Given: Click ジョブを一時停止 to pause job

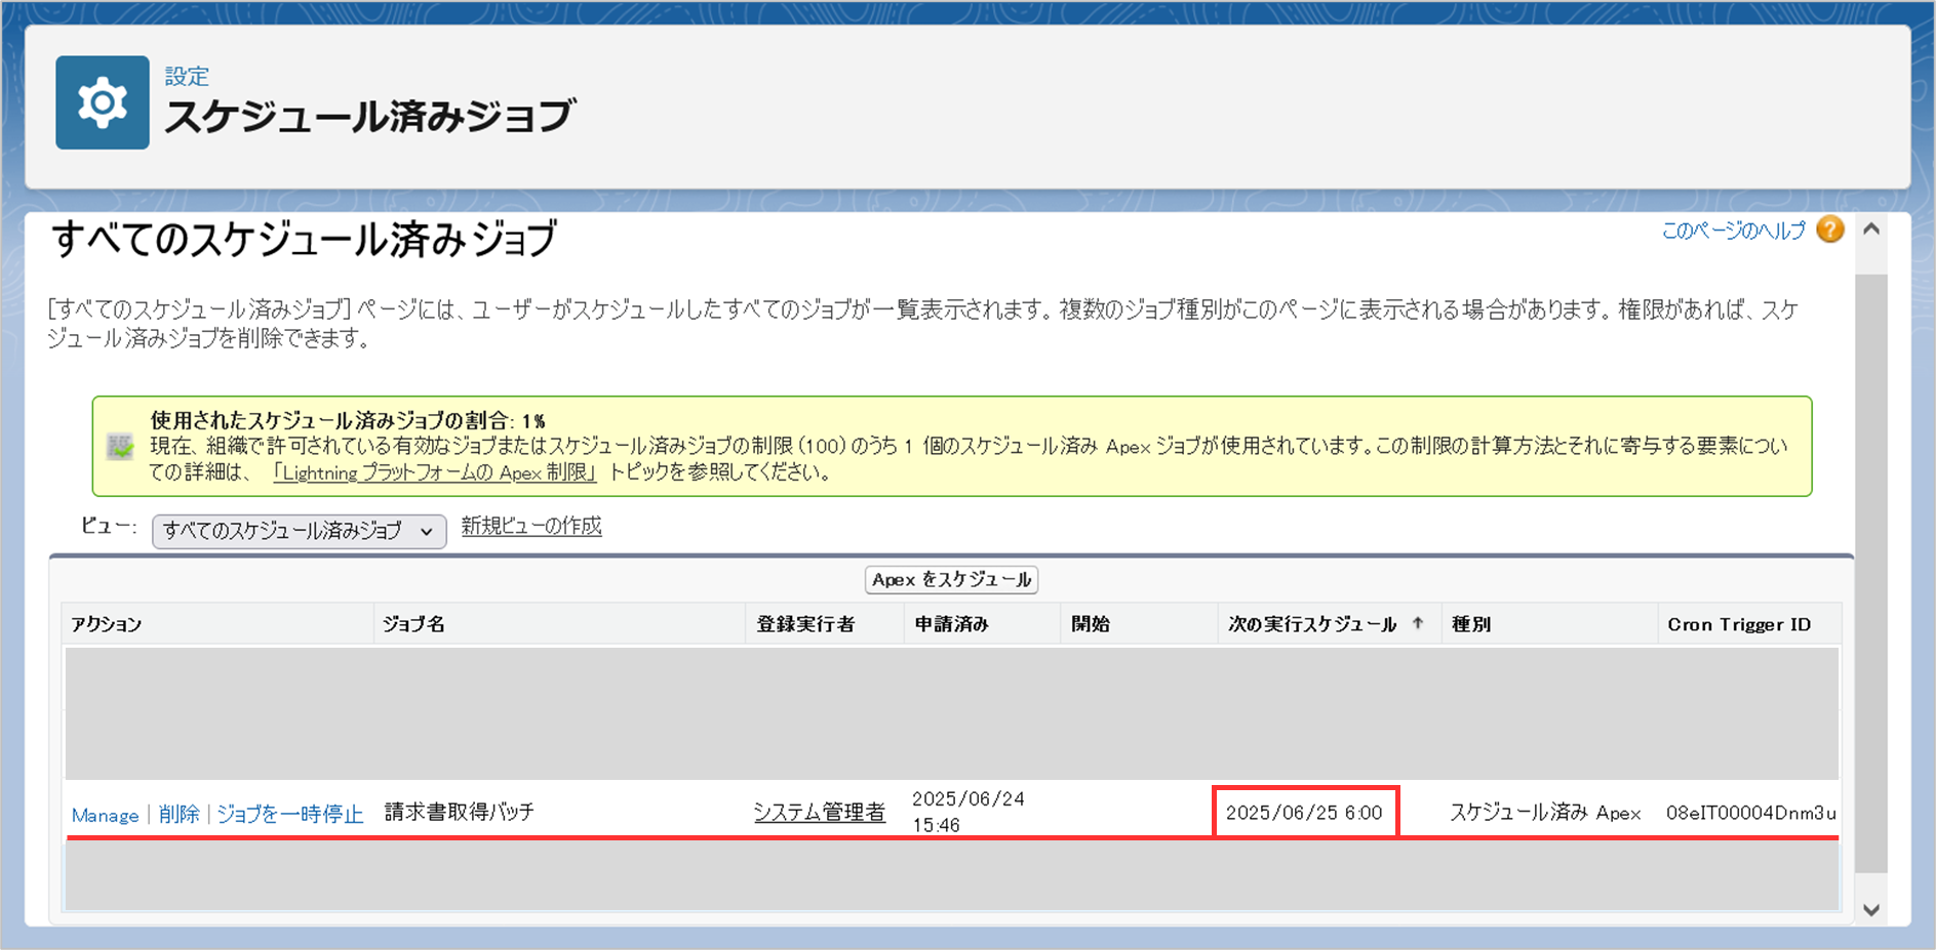Looking at the screenshot, I should click(x=290, y=814).
